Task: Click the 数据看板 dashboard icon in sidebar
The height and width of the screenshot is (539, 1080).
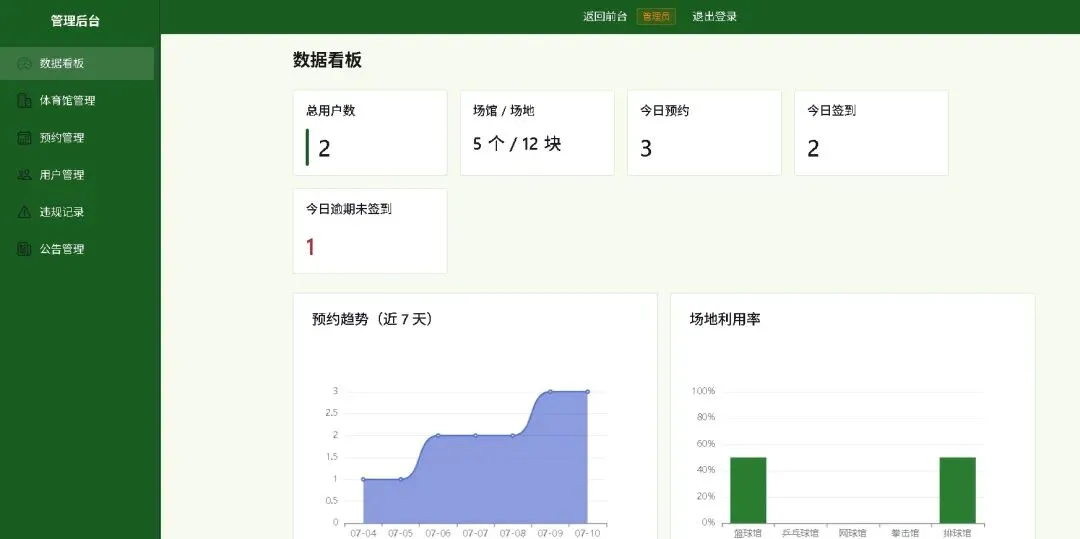Action: pos(24,63)
